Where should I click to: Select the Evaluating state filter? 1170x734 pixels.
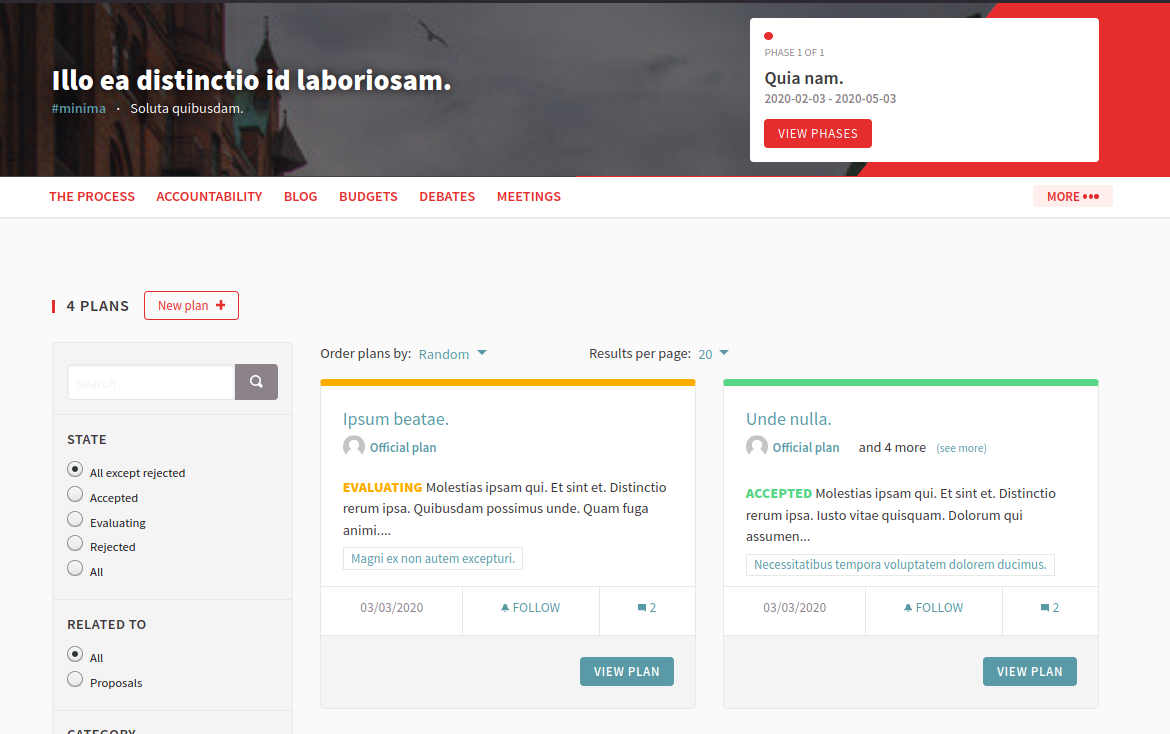pos(75,519)
